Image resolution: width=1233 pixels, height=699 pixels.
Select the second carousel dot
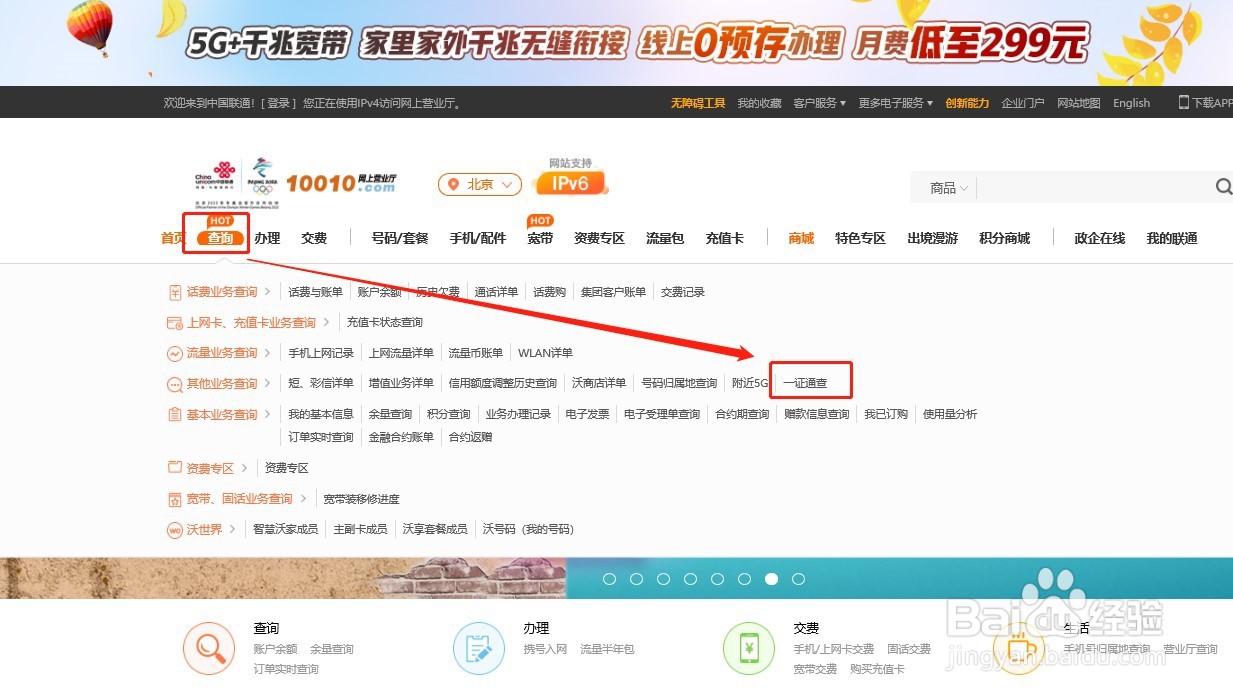point(636,579)
